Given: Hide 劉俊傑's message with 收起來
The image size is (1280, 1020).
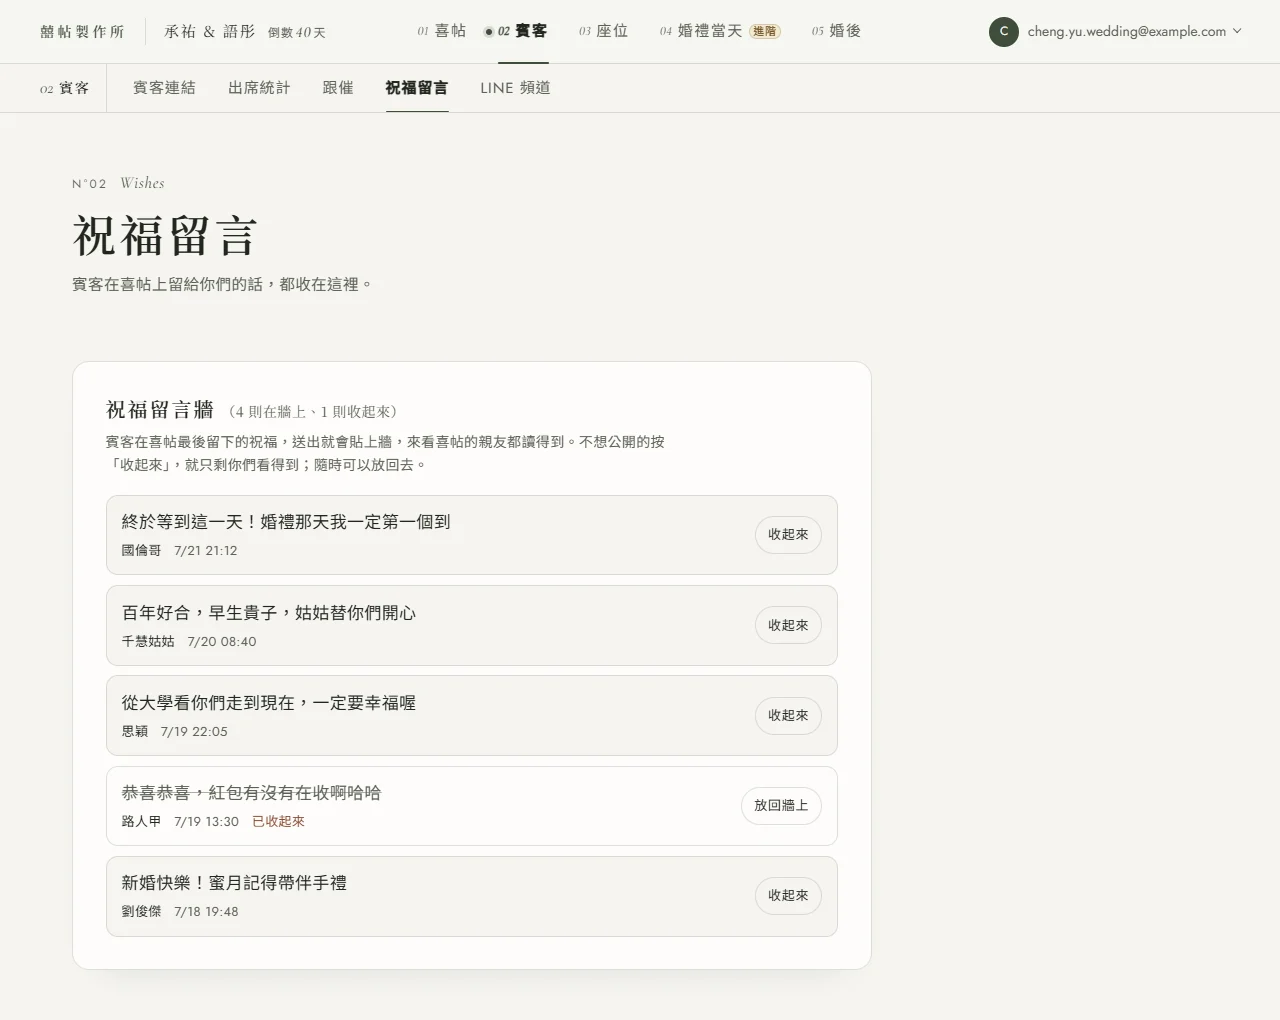Looking at the screenshot, I should [x=788, y=896].
